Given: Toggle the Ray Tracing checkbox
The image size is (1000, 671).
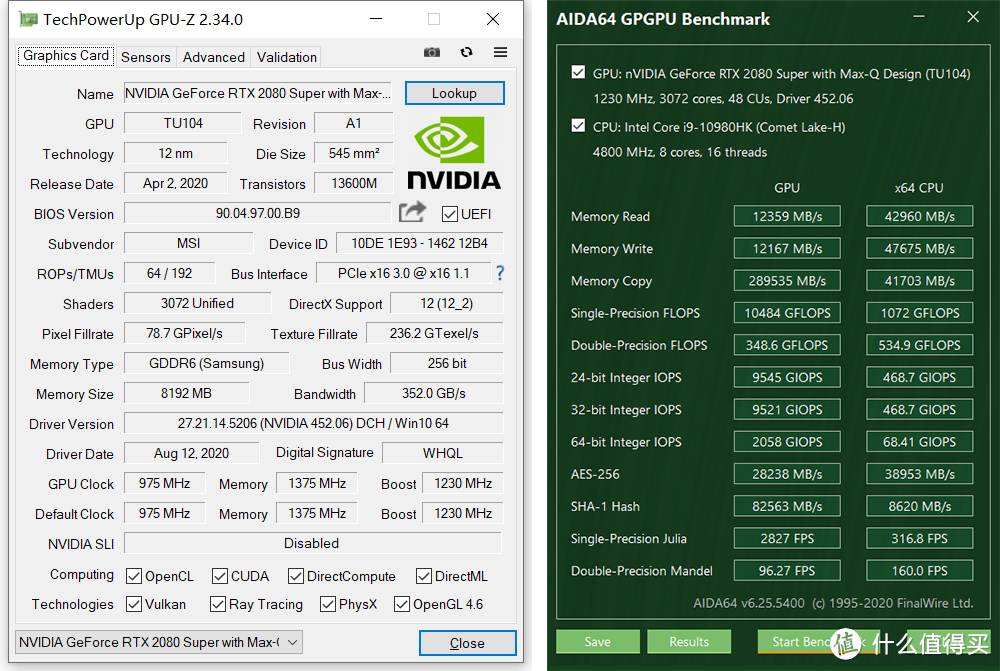Looking at the screenshot, I should click(218, 603).
